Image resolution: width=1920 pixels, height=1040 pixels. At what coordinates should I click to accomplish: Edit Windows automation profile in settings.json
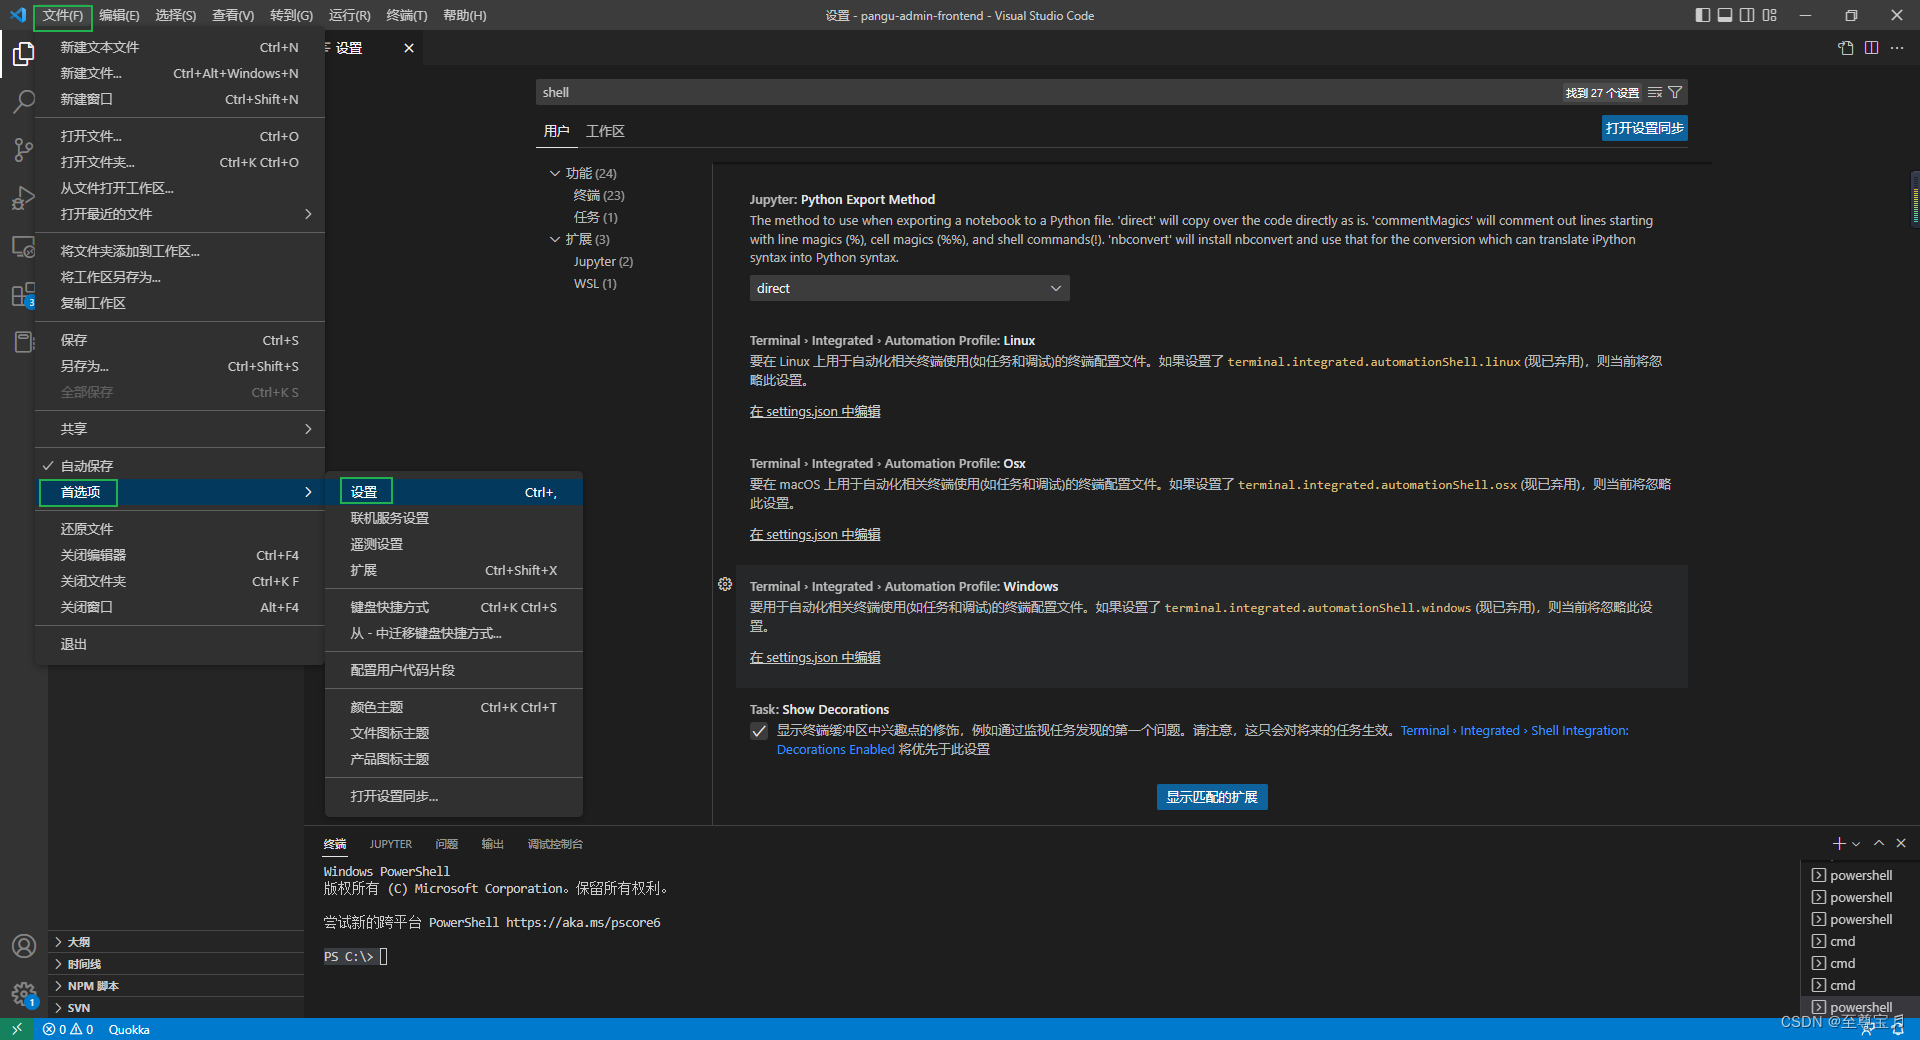(x=815, y=658)
